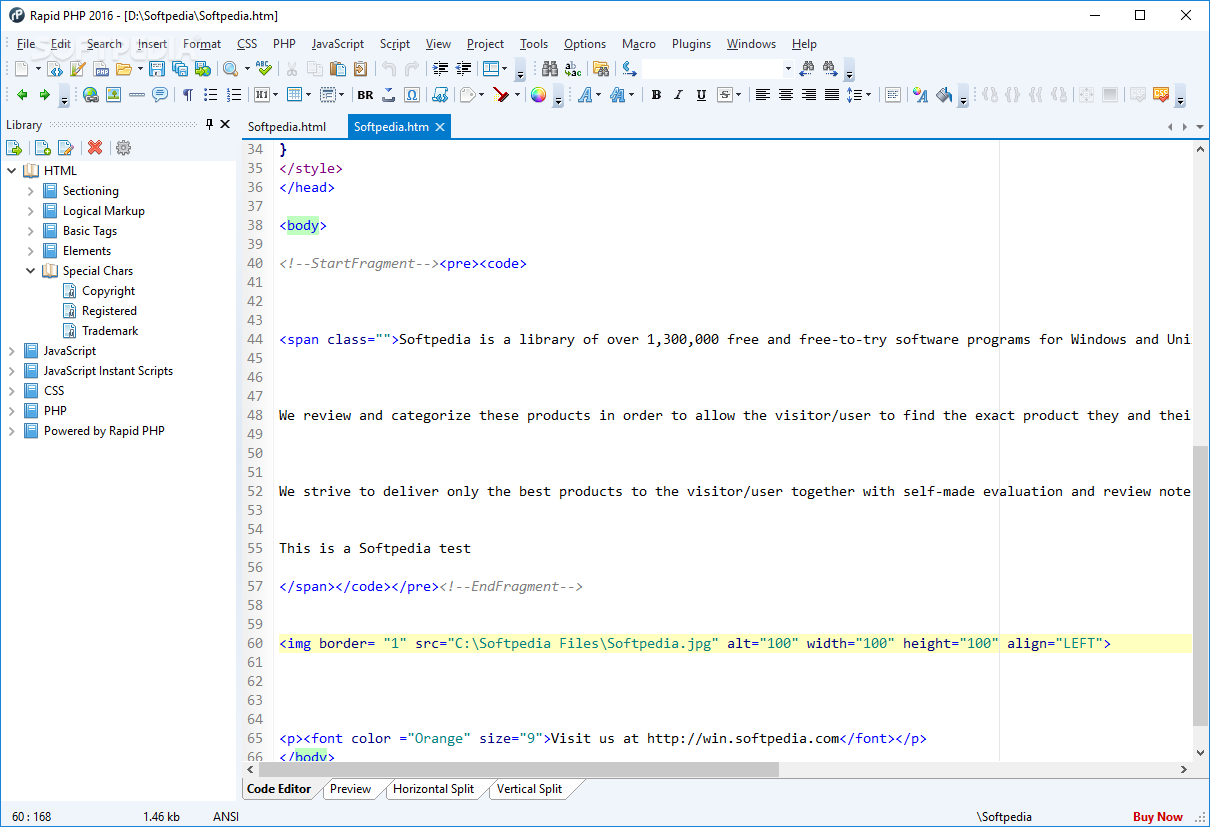Click the horizontal scrollbar thumb

point(518,769)
